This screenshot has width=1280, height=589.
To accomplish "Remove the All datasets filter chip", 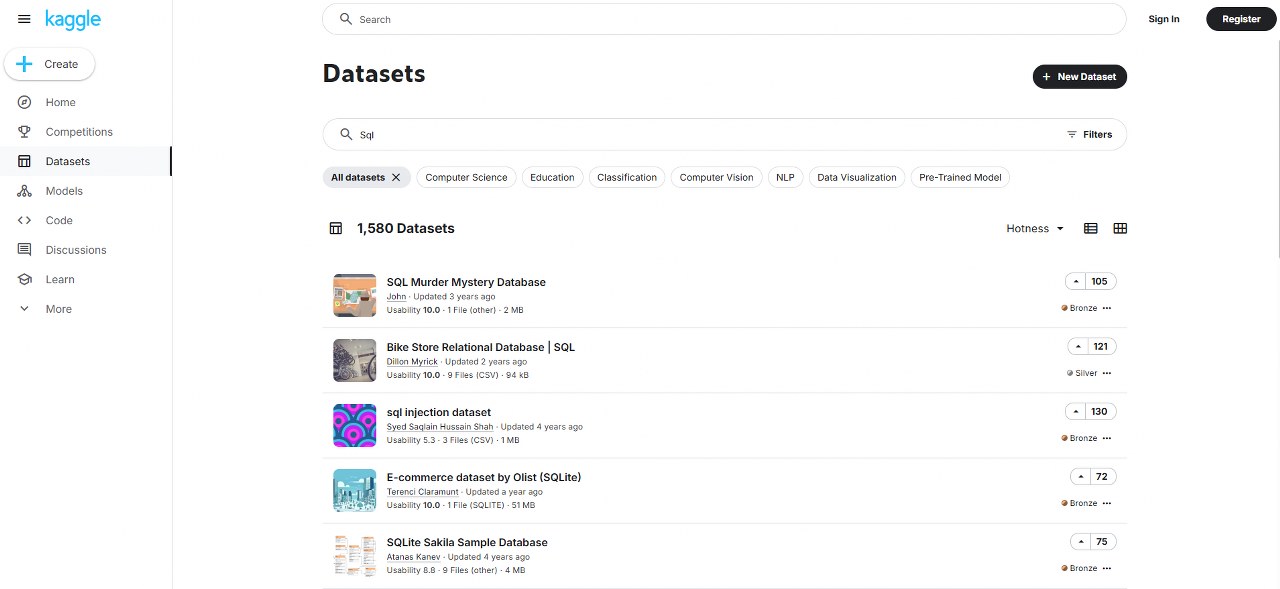I will tap(396, 177).
